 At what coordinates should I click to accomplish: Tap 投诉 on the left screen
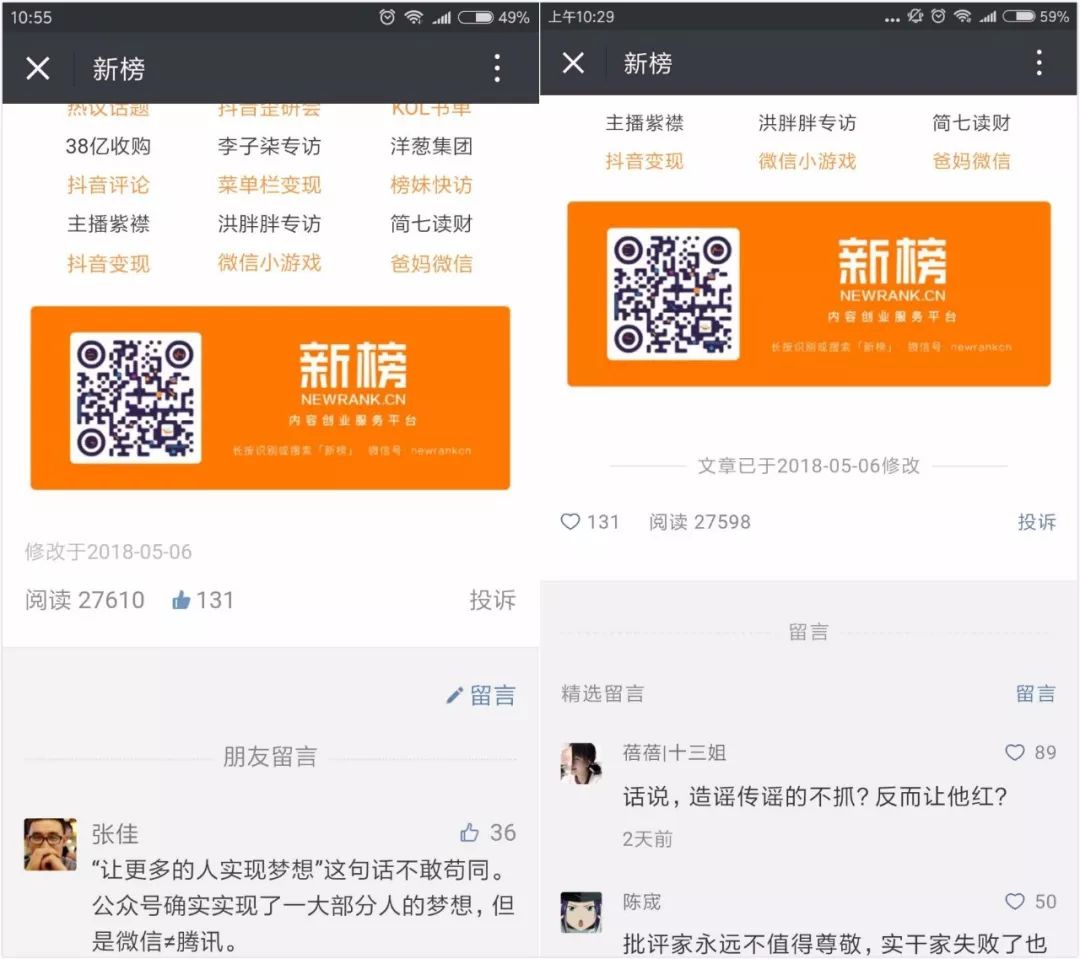click(x=492, y=599)
